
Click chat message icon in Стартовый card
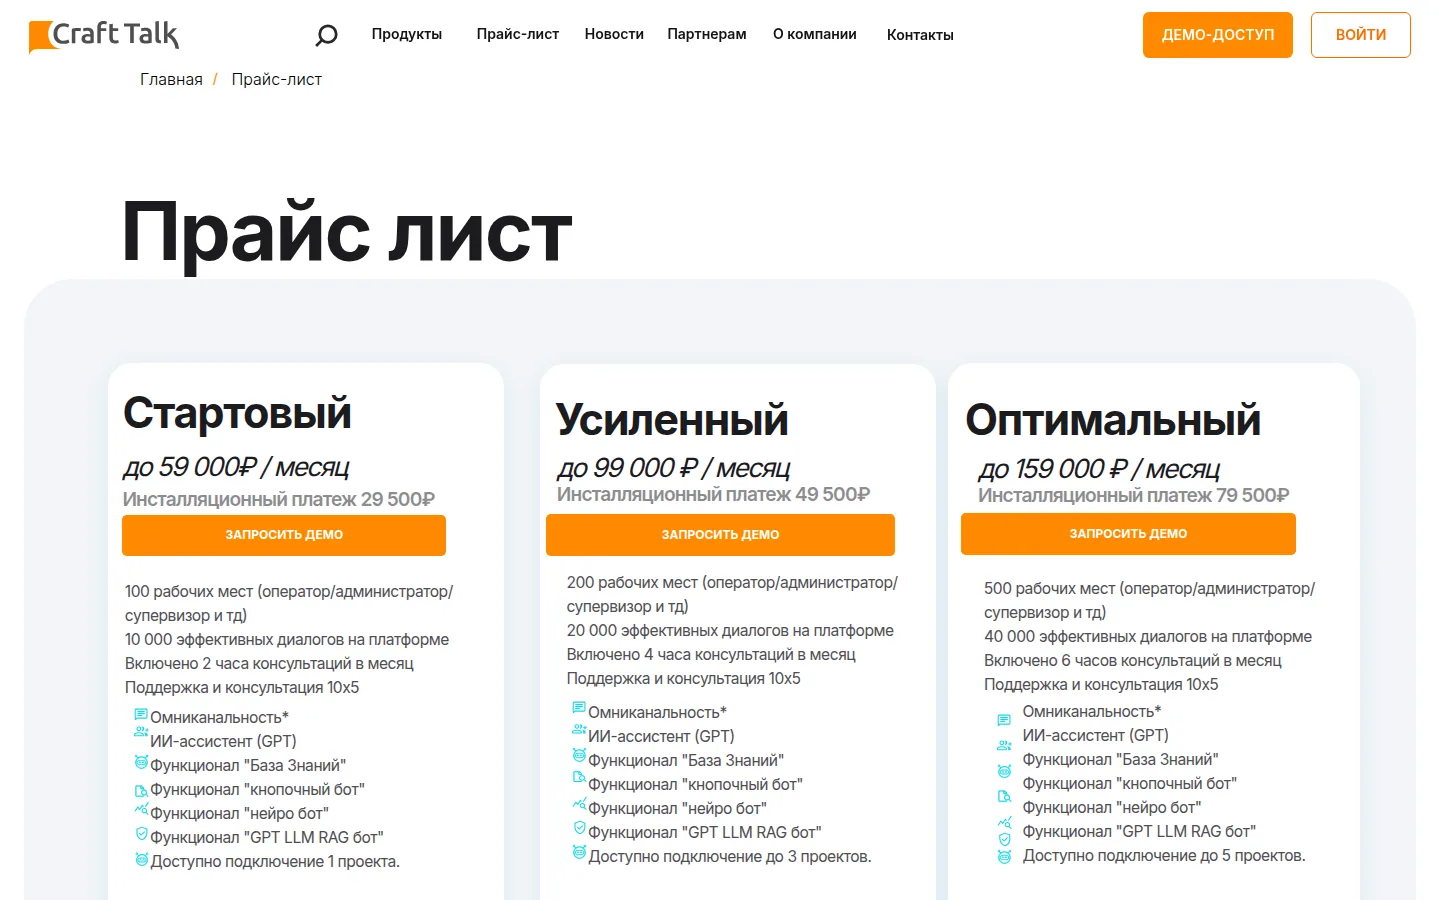pyautogui.click(x=141, y=714)
